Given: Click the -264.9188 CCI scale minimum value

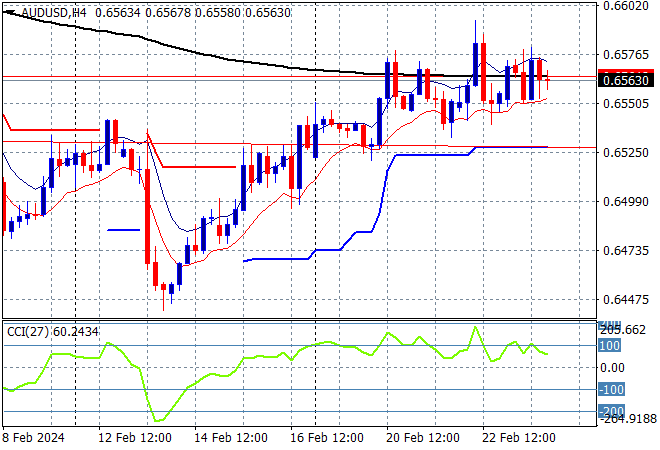Looking at the screenshot, I should [x=628, y=419].
